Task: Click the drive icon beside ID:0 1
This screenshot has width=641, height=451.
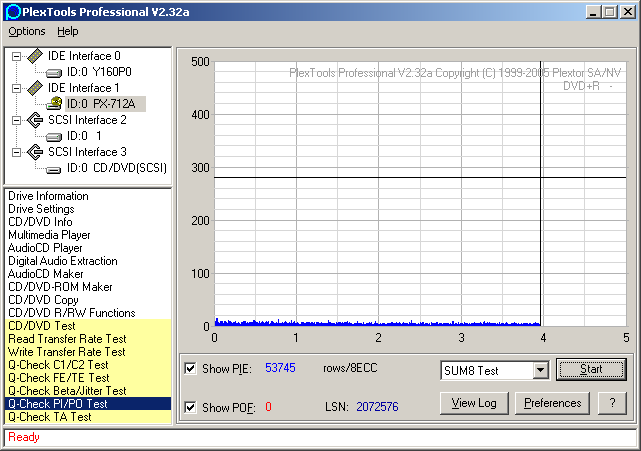Action: tap(54, 137)
